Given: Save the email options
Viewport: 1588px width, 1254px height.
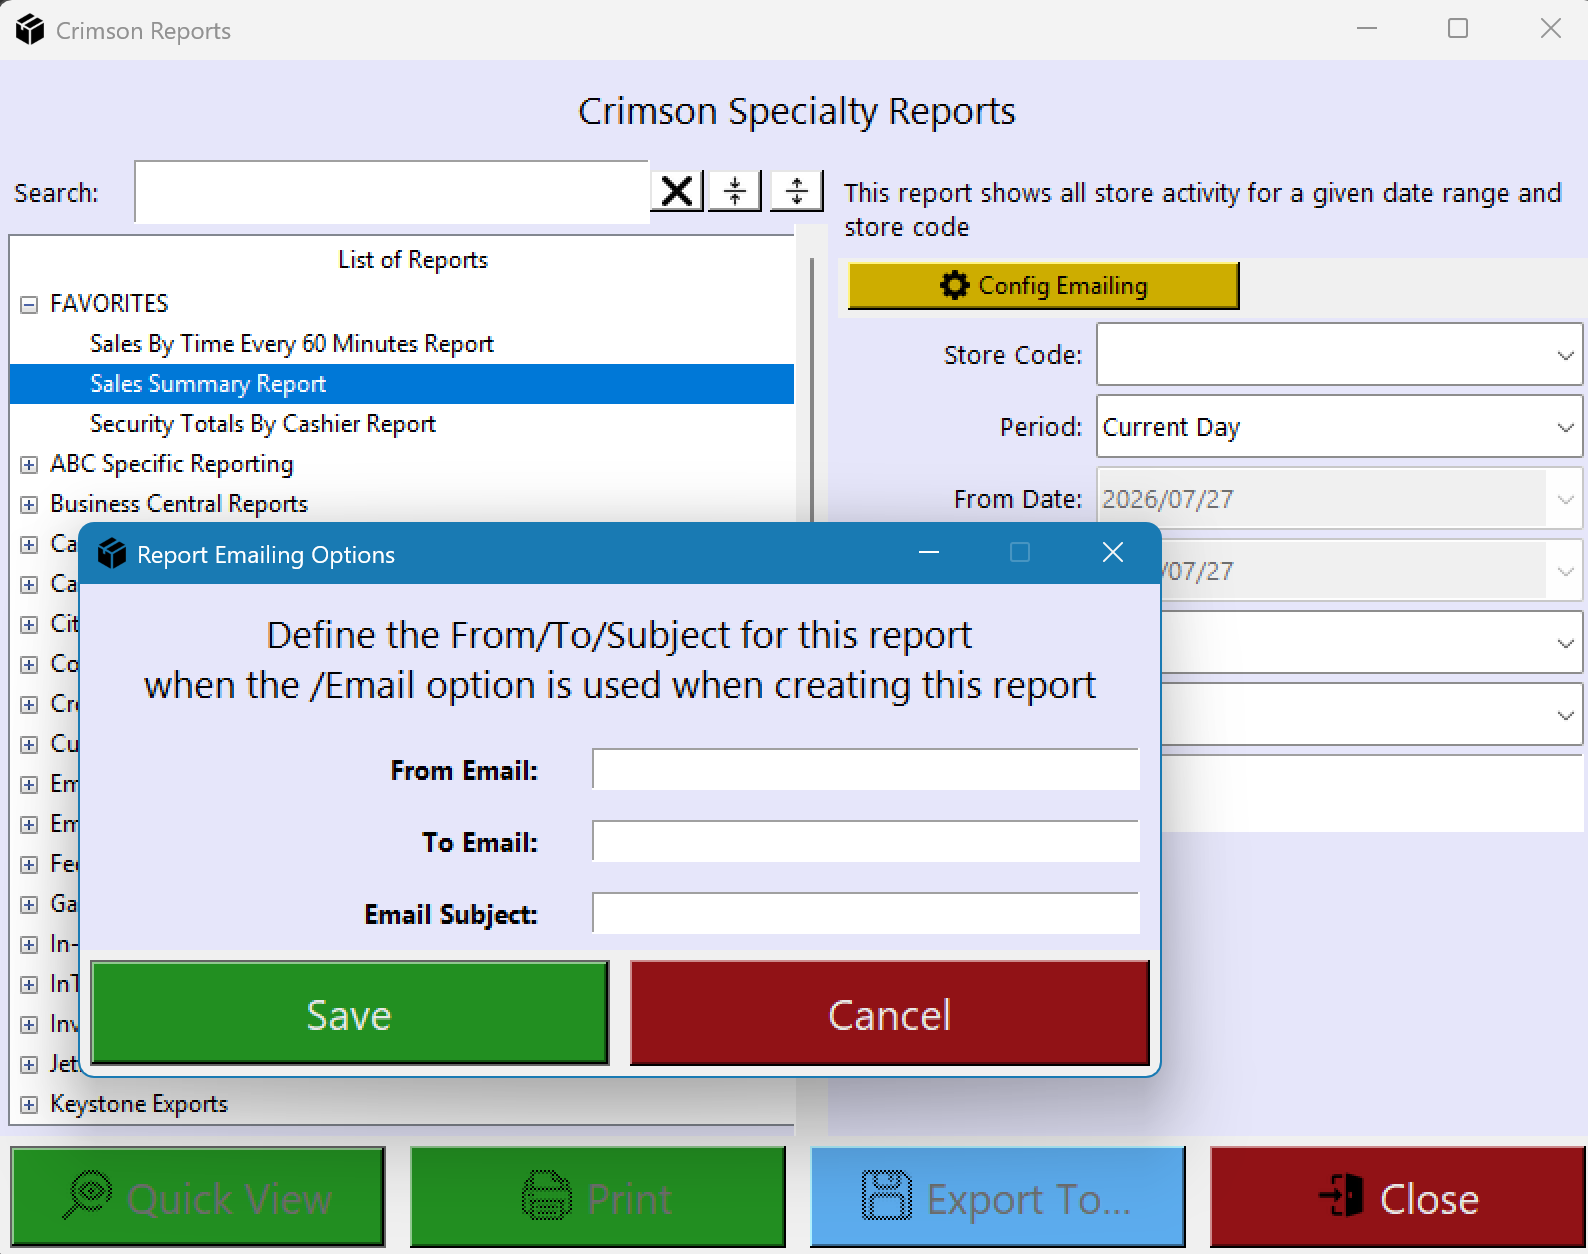Looking at the screenshot, I should 349,1013.
